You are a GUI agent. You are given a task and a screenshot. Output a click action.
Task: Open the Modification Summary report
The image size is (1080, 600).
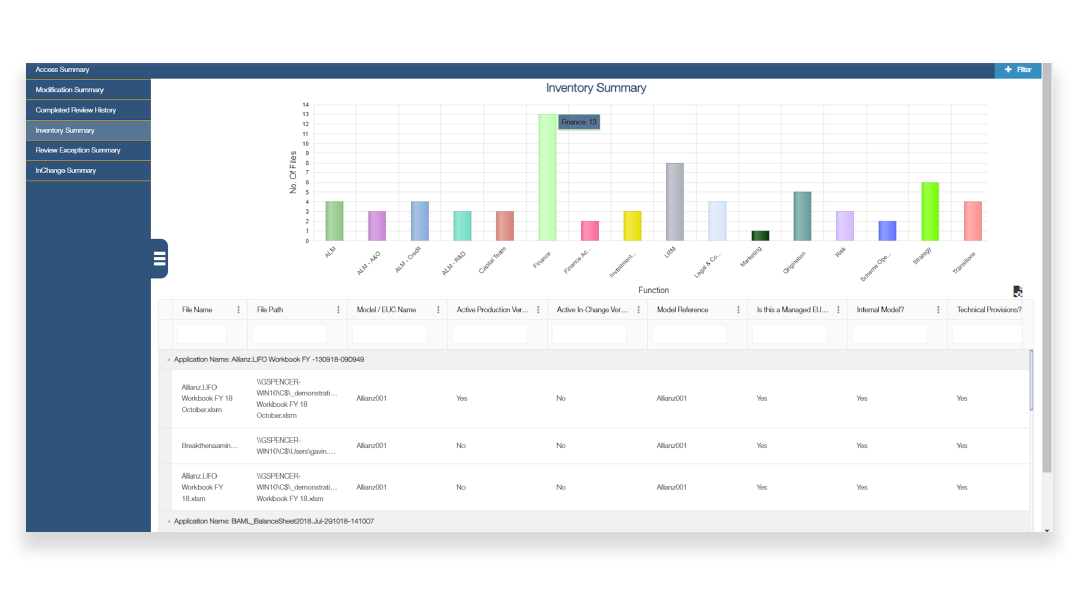tap(70, 90)
